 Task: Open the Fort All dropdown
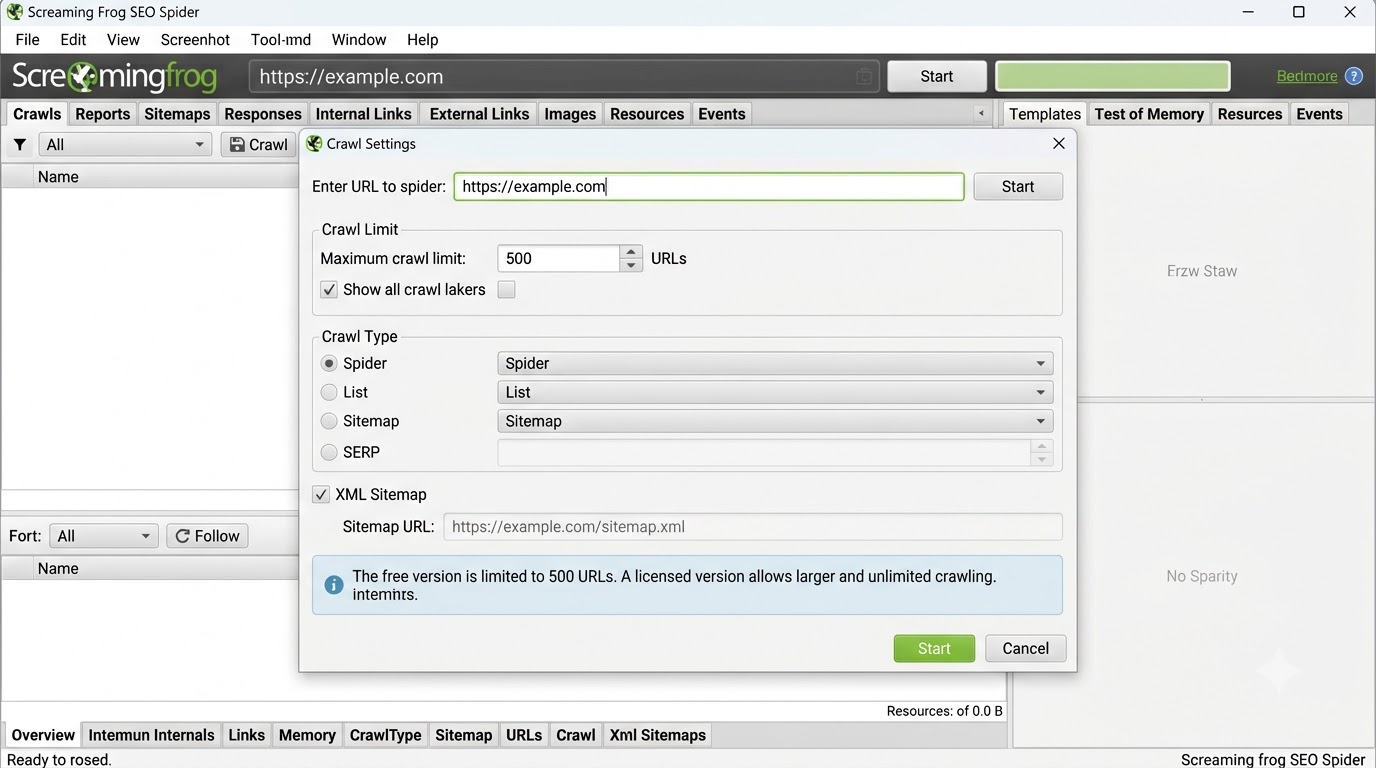(105, 536)
